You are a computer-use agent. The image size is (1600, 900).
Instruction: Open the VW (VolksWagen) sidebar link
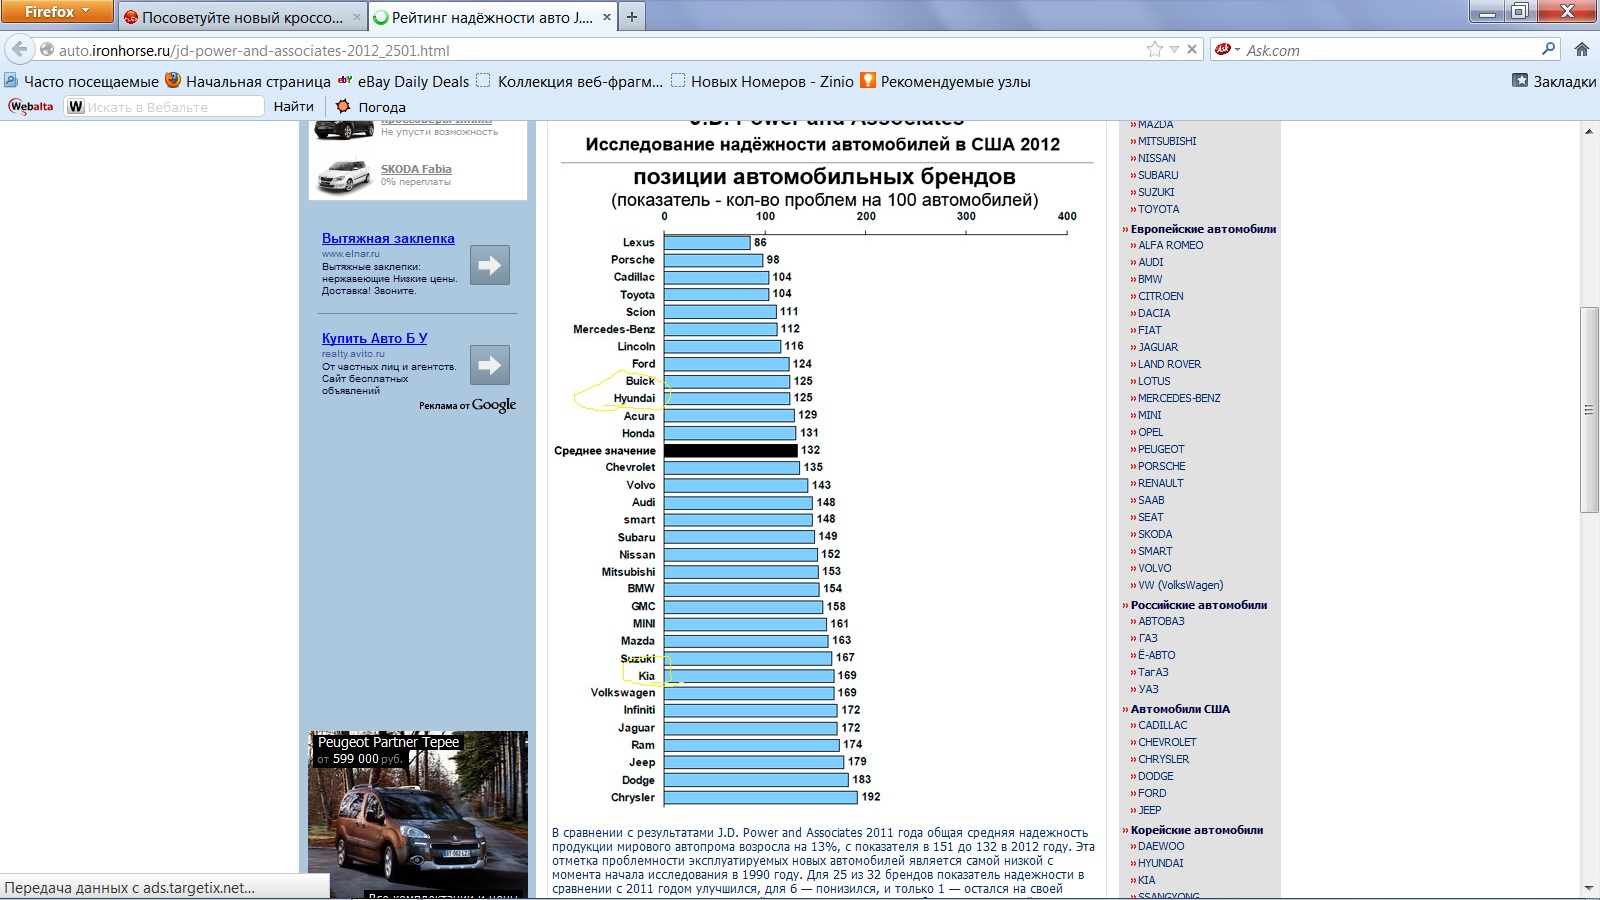tap(1180, 585)
